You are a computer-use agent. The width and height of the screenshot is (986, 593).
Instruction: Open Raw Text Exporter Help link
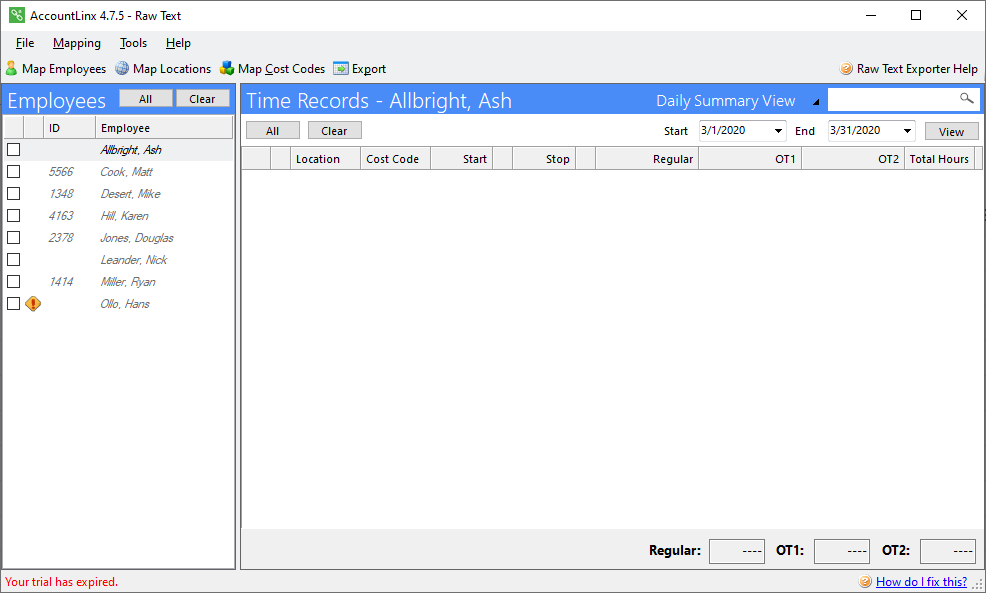click(917, 69)
